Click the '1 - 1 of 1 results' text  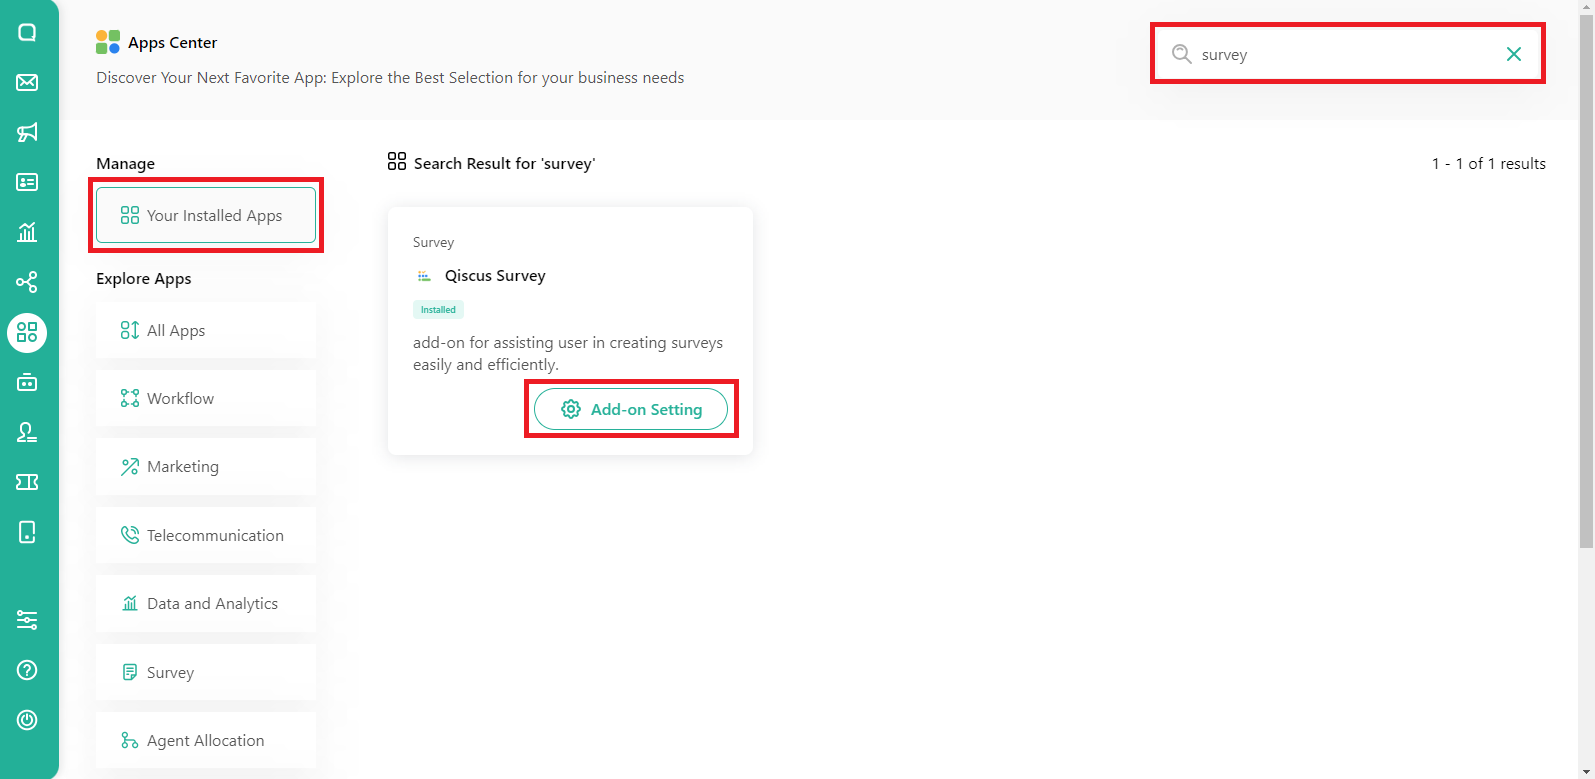[1488, 163]
